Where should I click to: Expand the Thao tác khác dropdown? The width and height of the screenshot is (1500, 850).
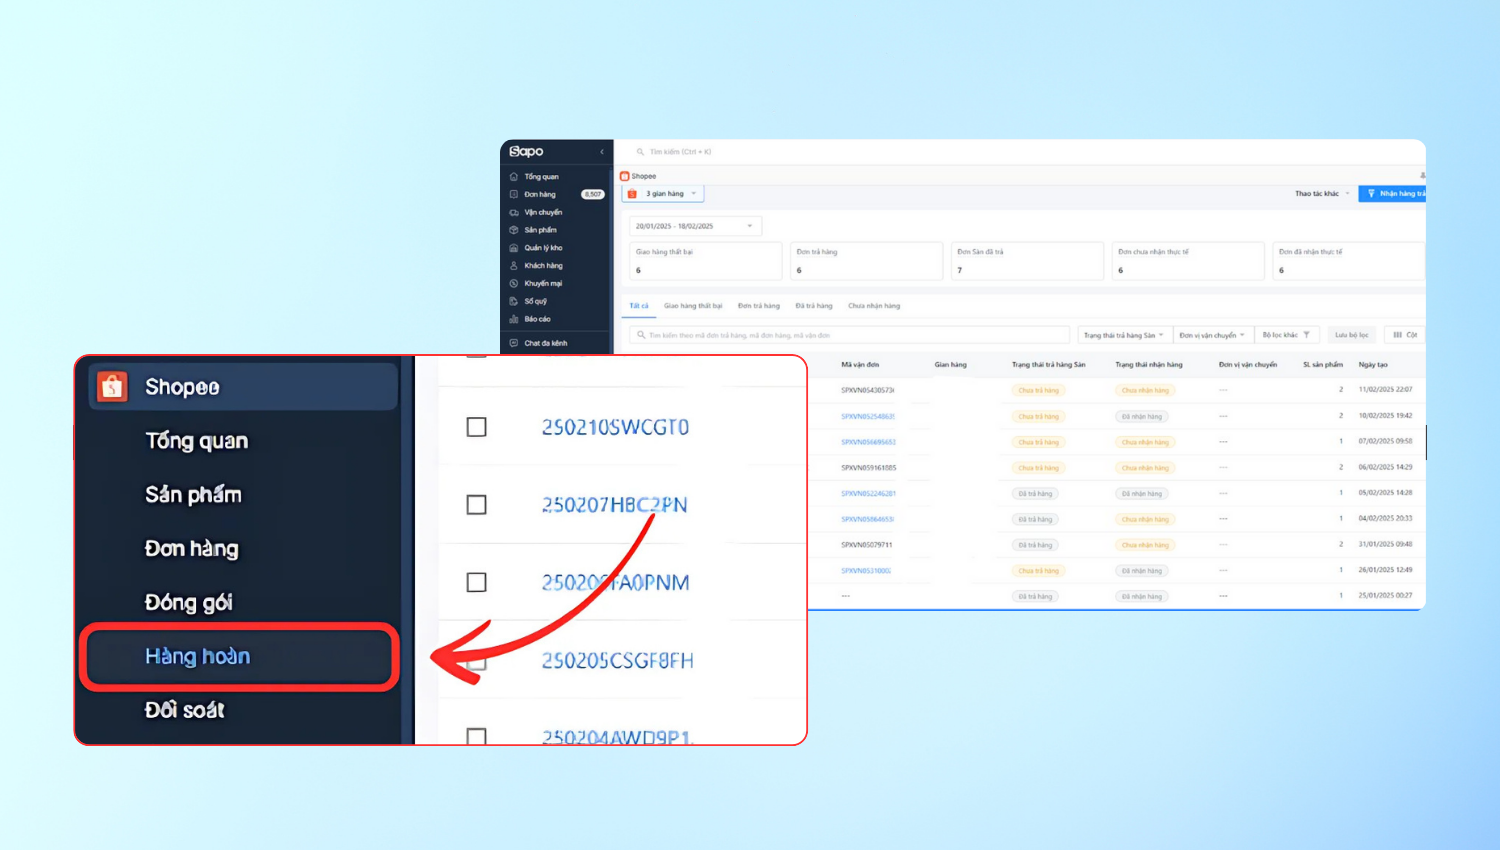[1322, 194]
